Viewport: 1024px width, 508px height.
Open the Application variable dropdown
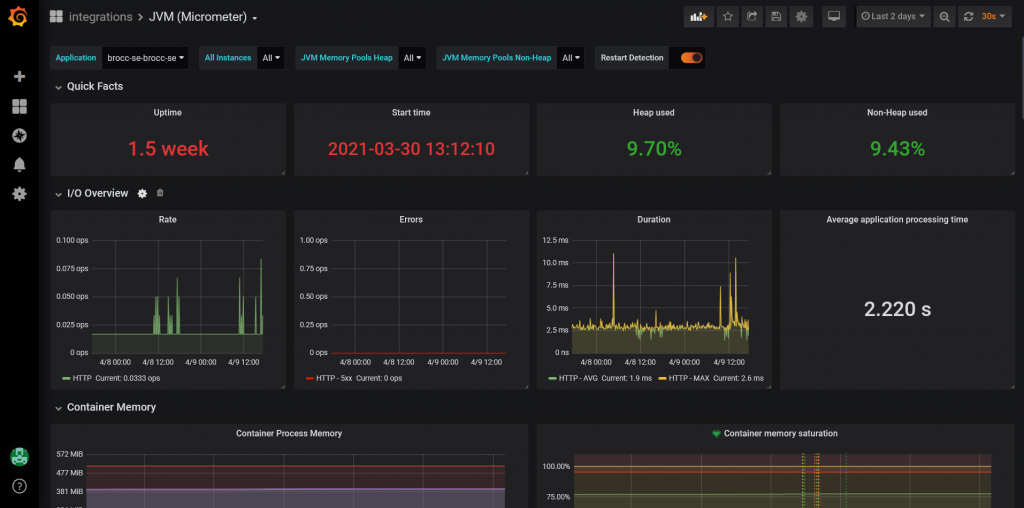pyautogui.click(x=145, y=58)
